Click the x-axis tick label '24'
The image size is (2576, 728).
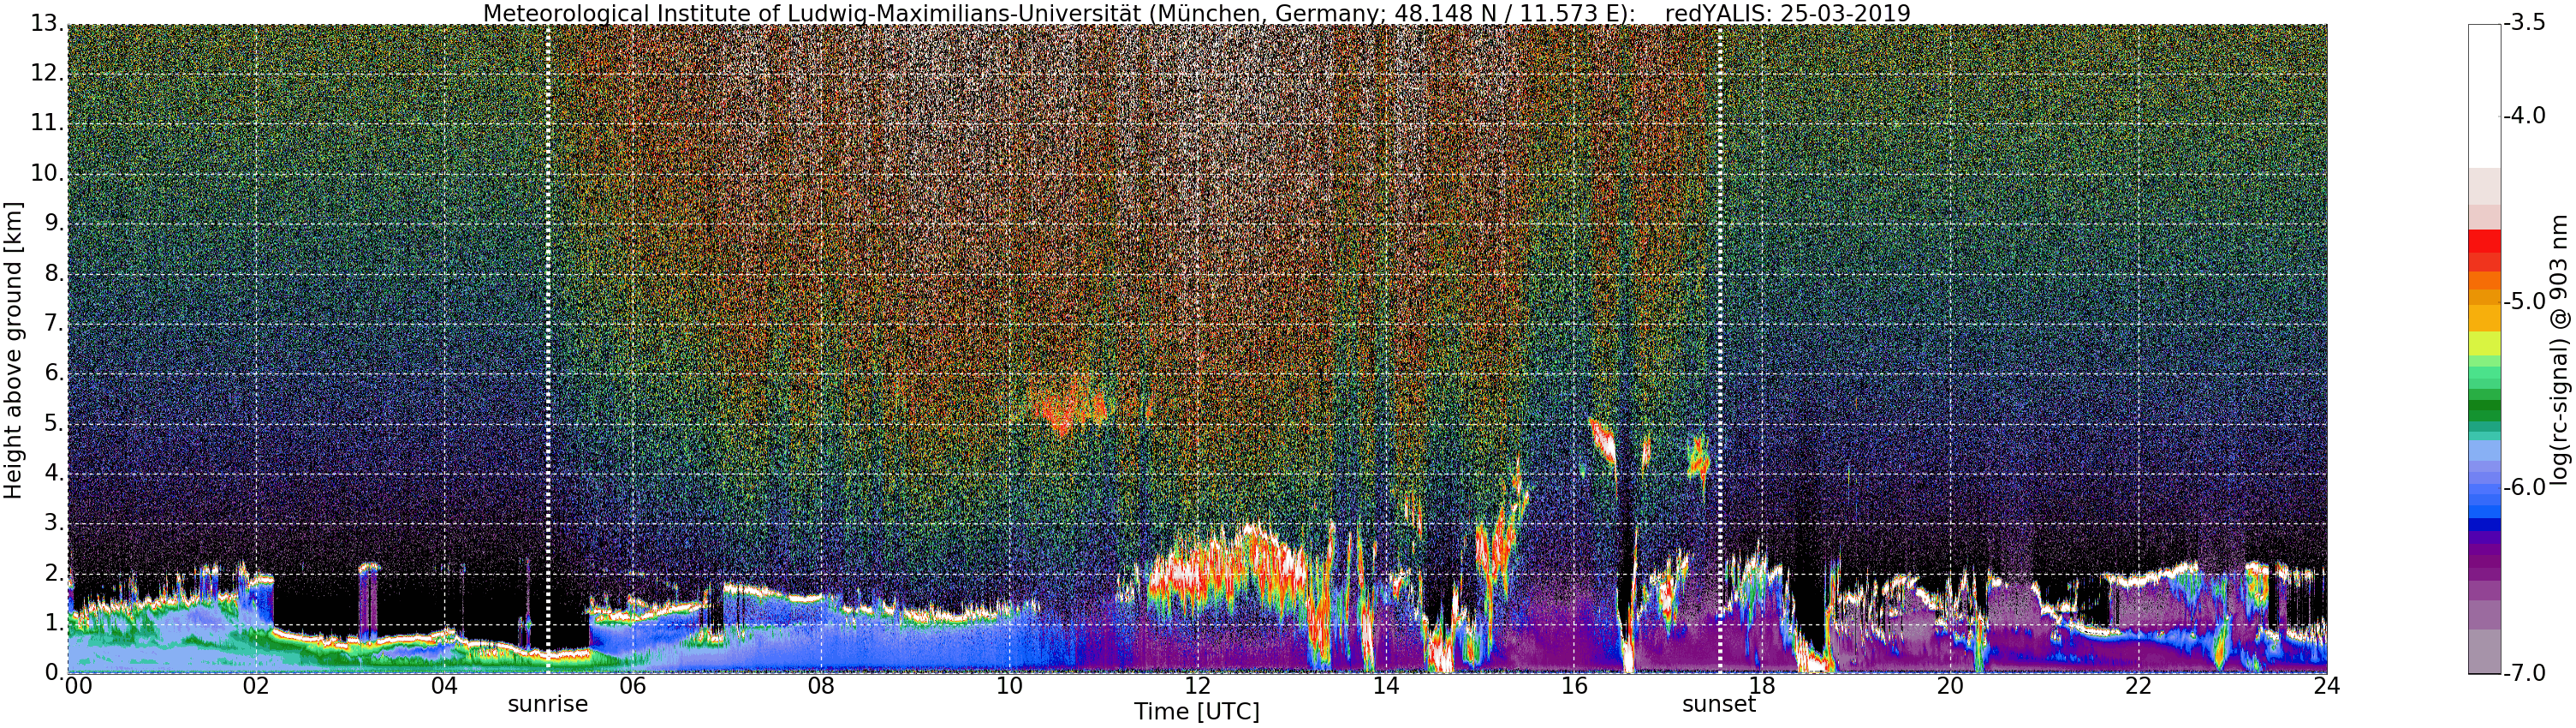[x=2326, y=686]
